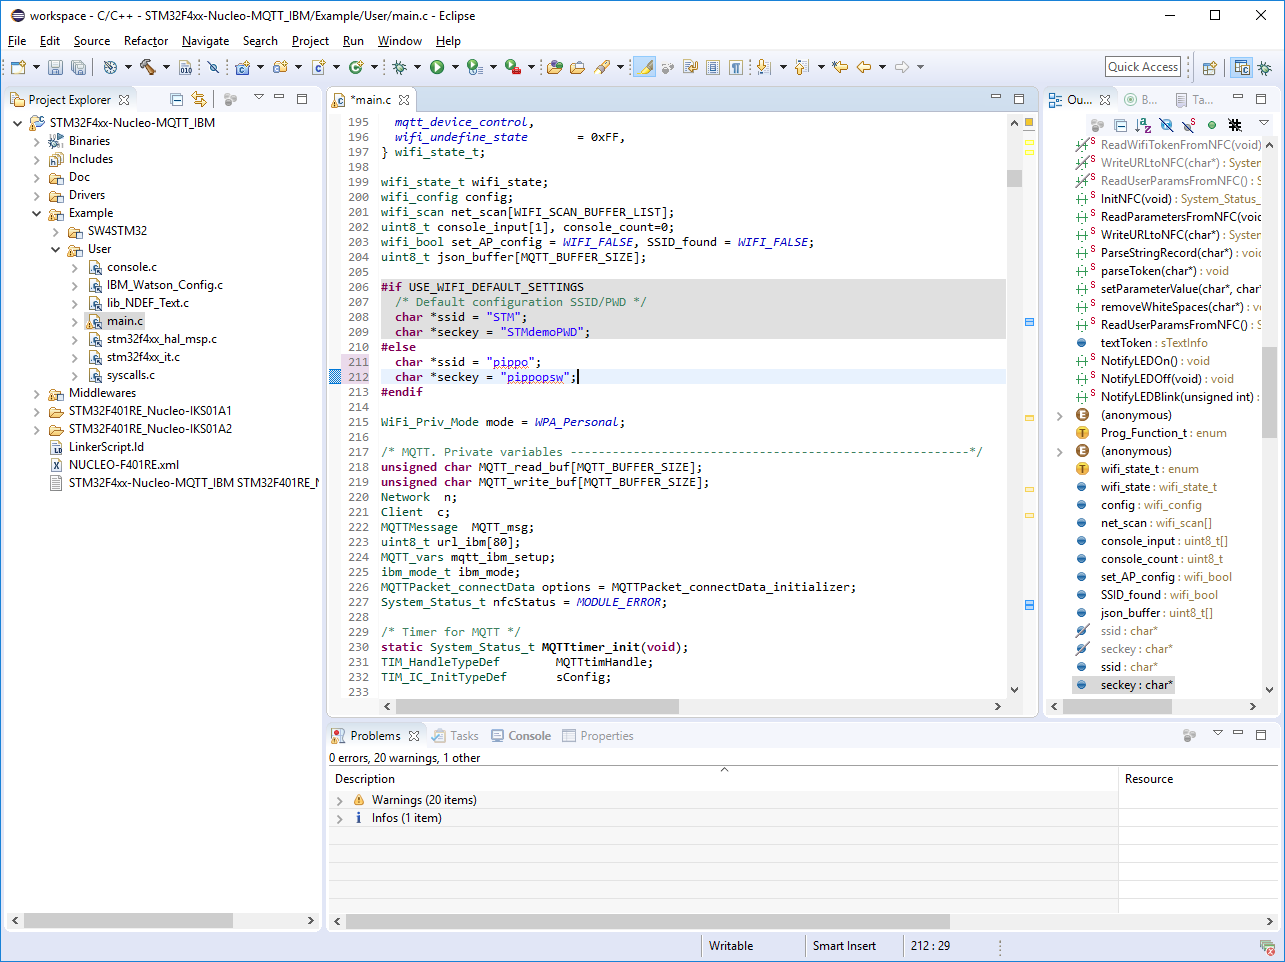The height and width of the screenshot is (962, 1285).
Task: Open the Refactor menu
Action: click(146, 41)
